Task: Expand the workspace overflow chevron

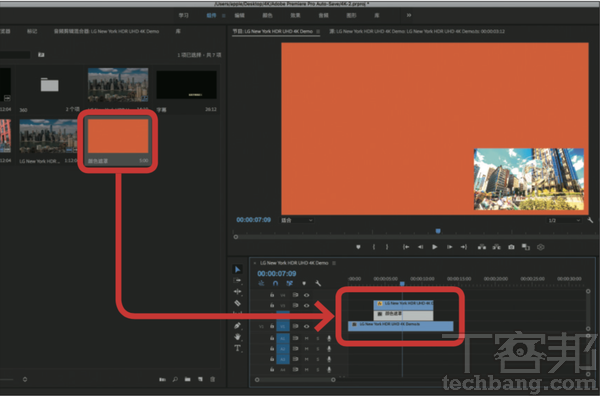Action: coord(409,15)
